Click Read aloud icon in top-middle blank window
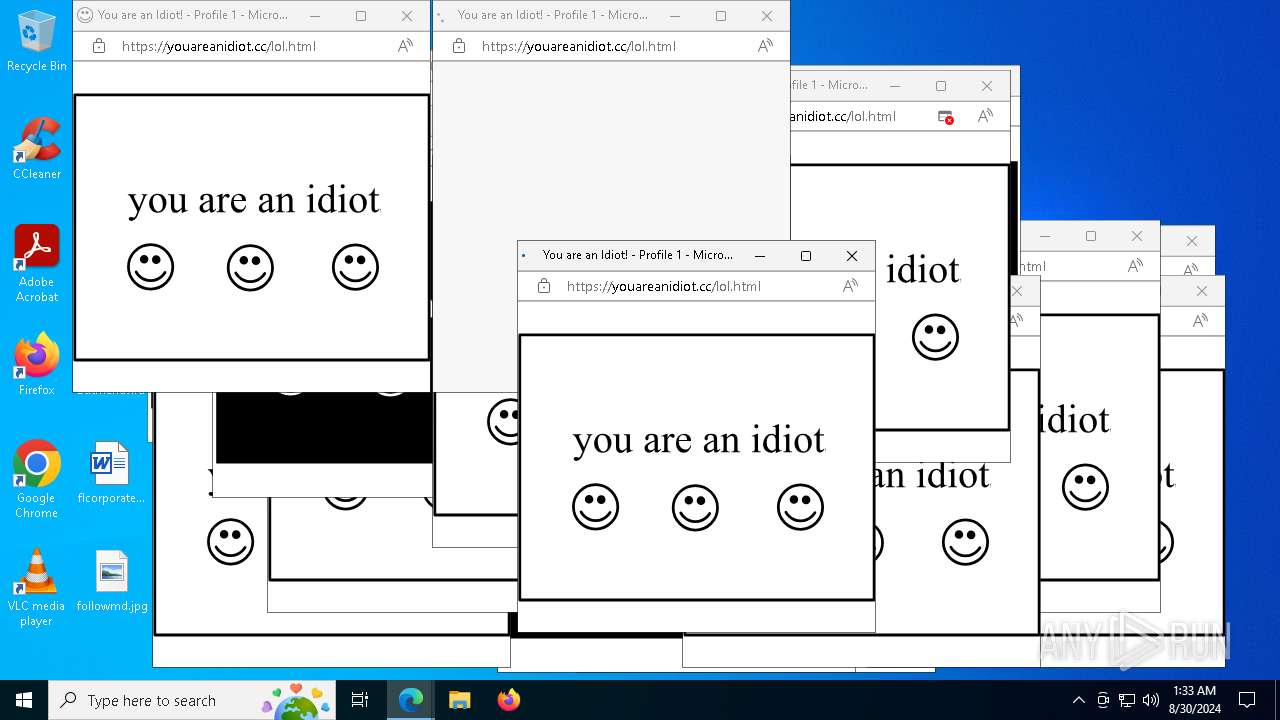The image size is (1280, 720). 765,46
